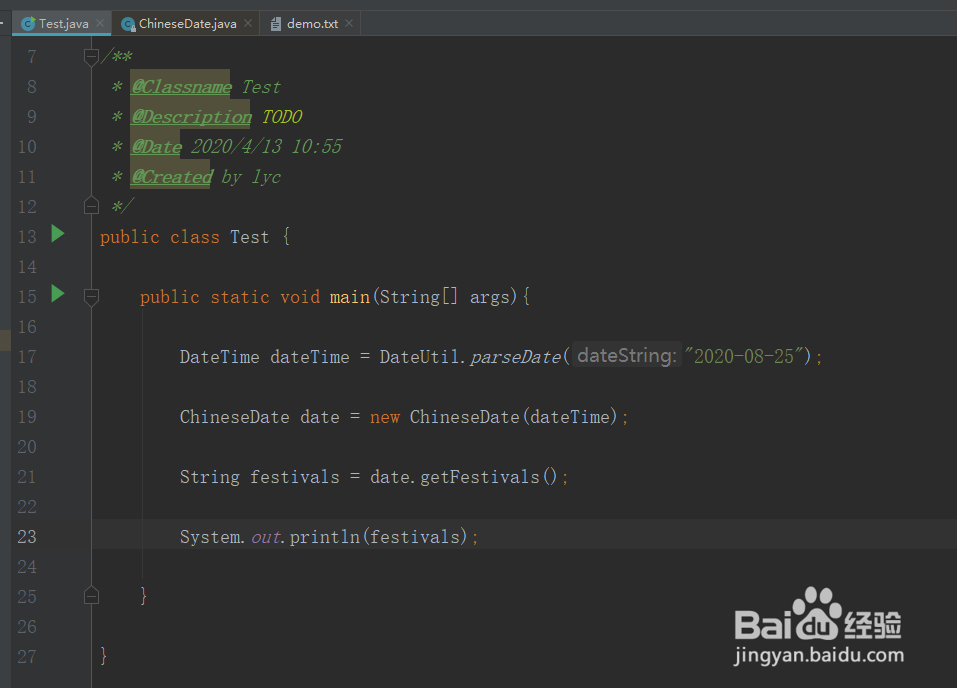Click the DateUtil class reference
The image size is (957, 688).
[x=419, y=357]
